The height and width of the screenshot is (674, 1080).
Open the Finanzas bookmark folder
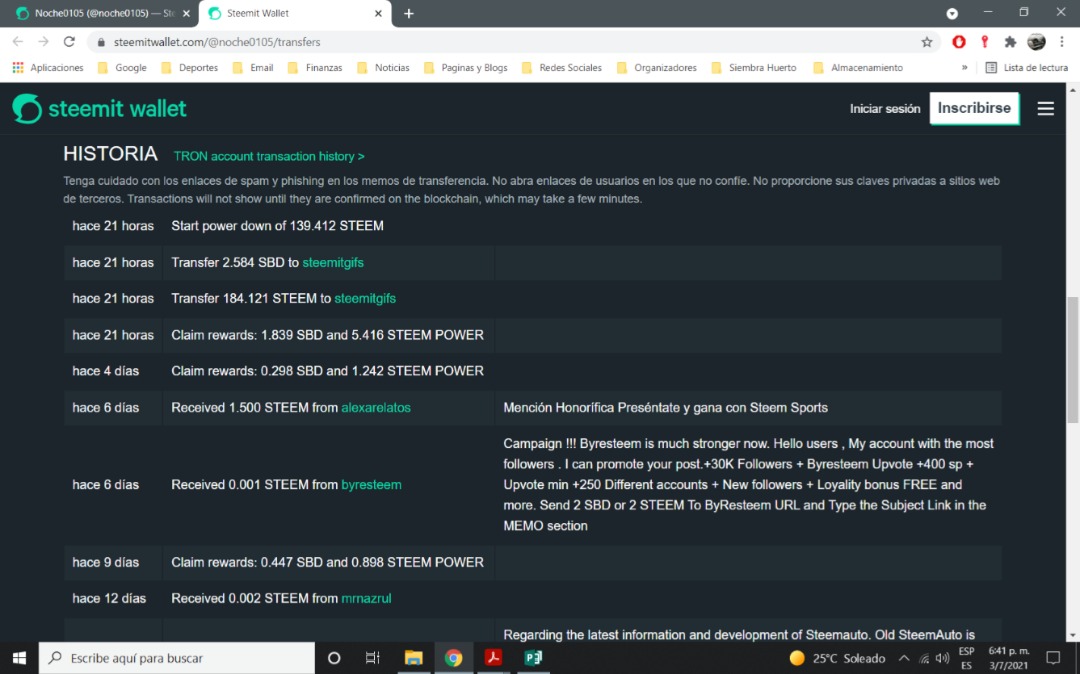315,67
